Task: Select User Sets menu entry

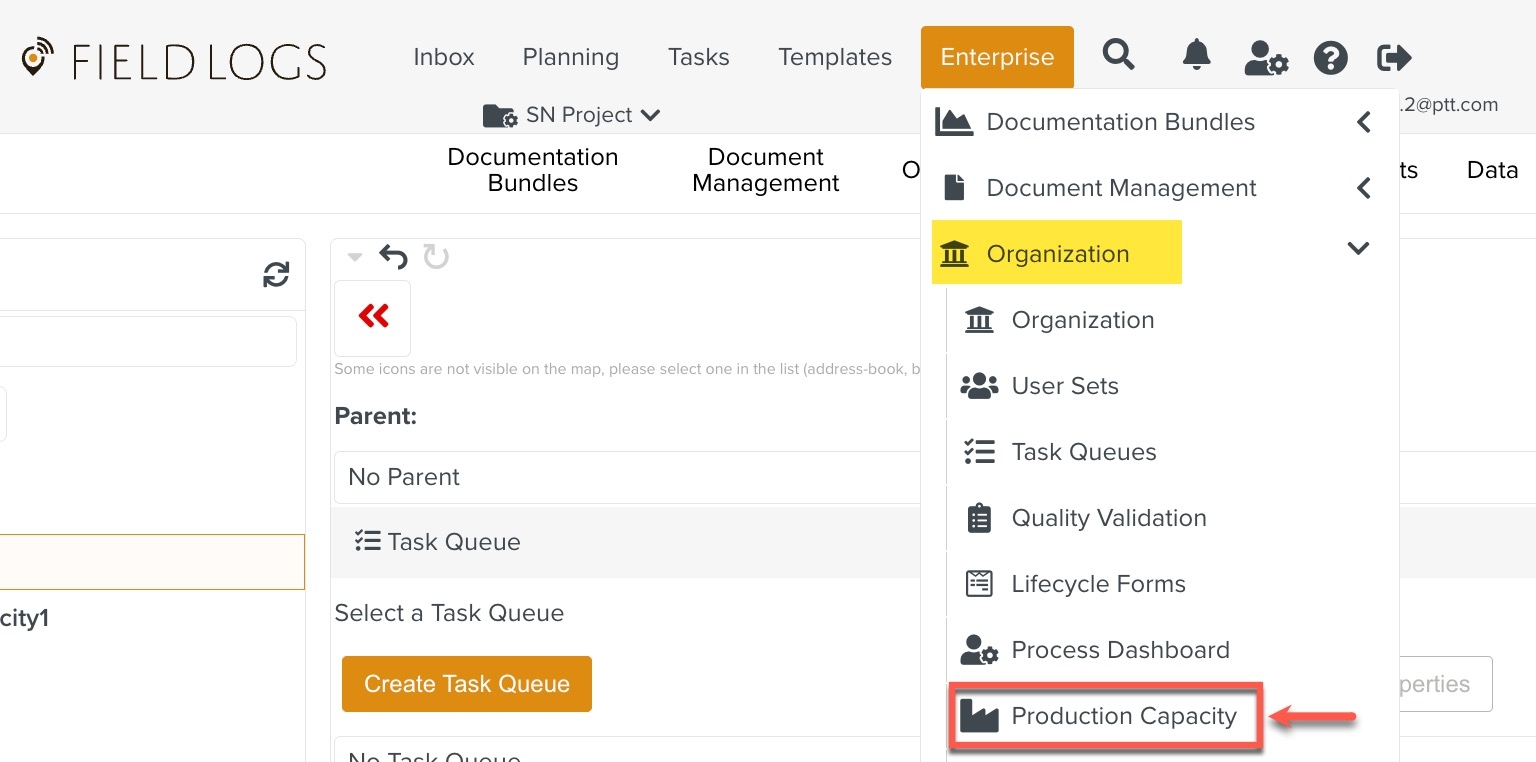Action: [1064, 386]
